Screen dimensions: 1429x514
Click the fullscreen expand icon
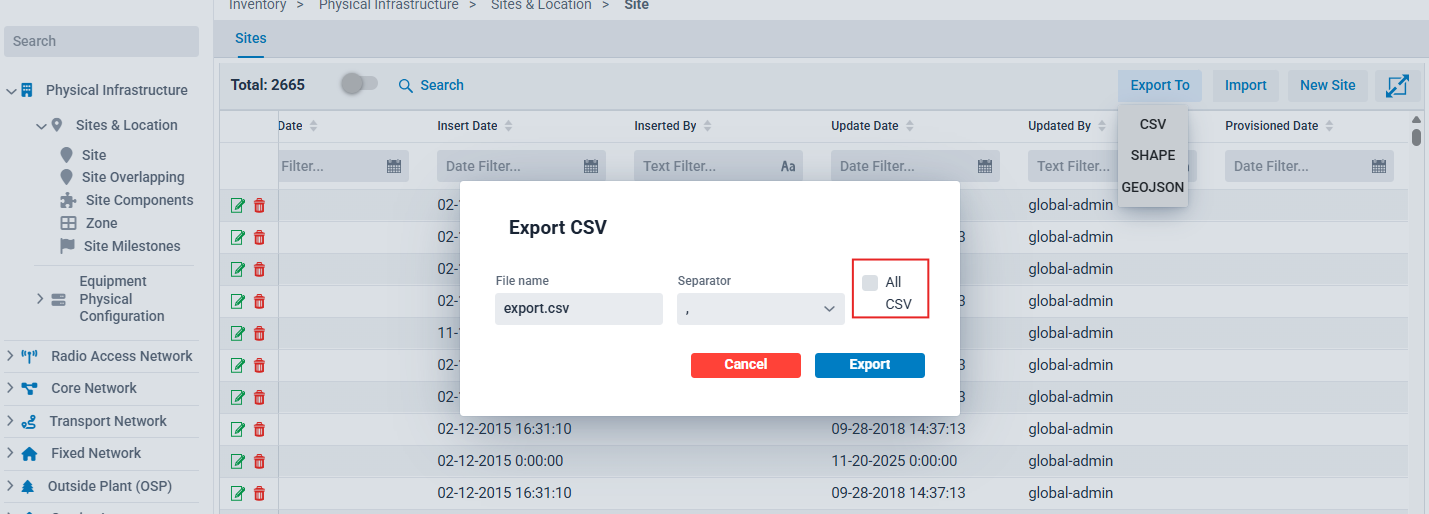(1397, 86)
